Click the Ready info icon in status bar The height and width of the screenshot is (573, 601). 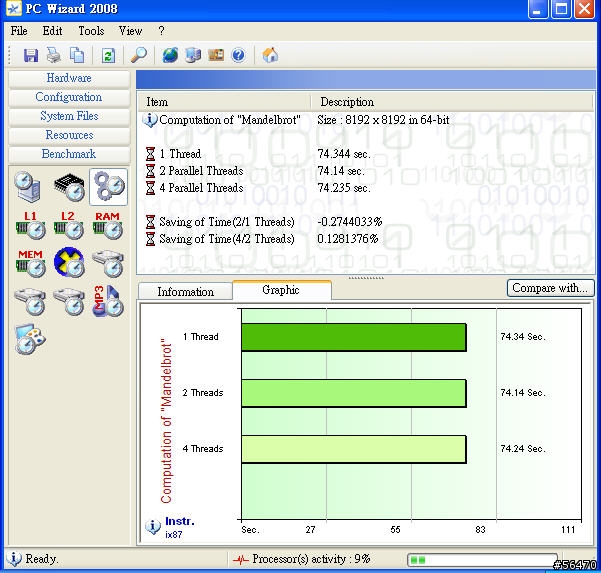[14, 559]
